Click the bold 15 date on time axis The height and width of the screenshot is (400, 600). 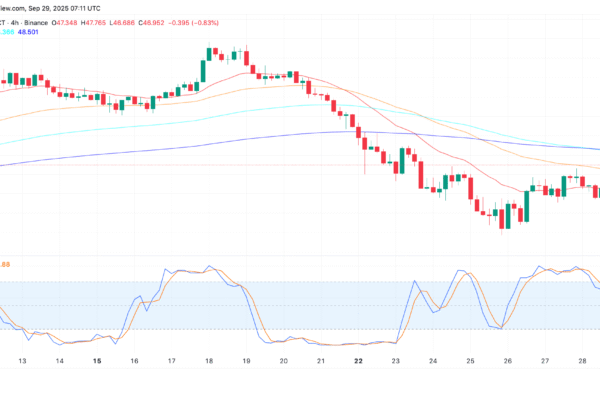coord(96,360)
